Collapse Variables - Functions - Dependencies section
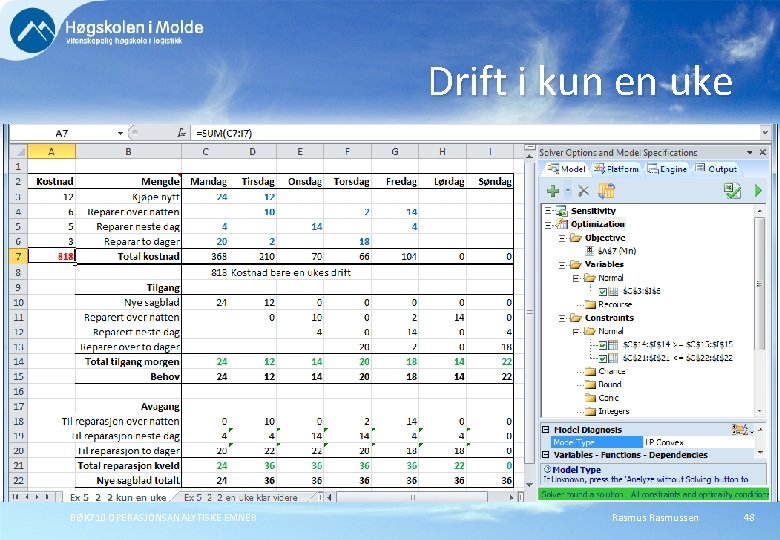This screenshot has width=780, height=540. (546, 454)
